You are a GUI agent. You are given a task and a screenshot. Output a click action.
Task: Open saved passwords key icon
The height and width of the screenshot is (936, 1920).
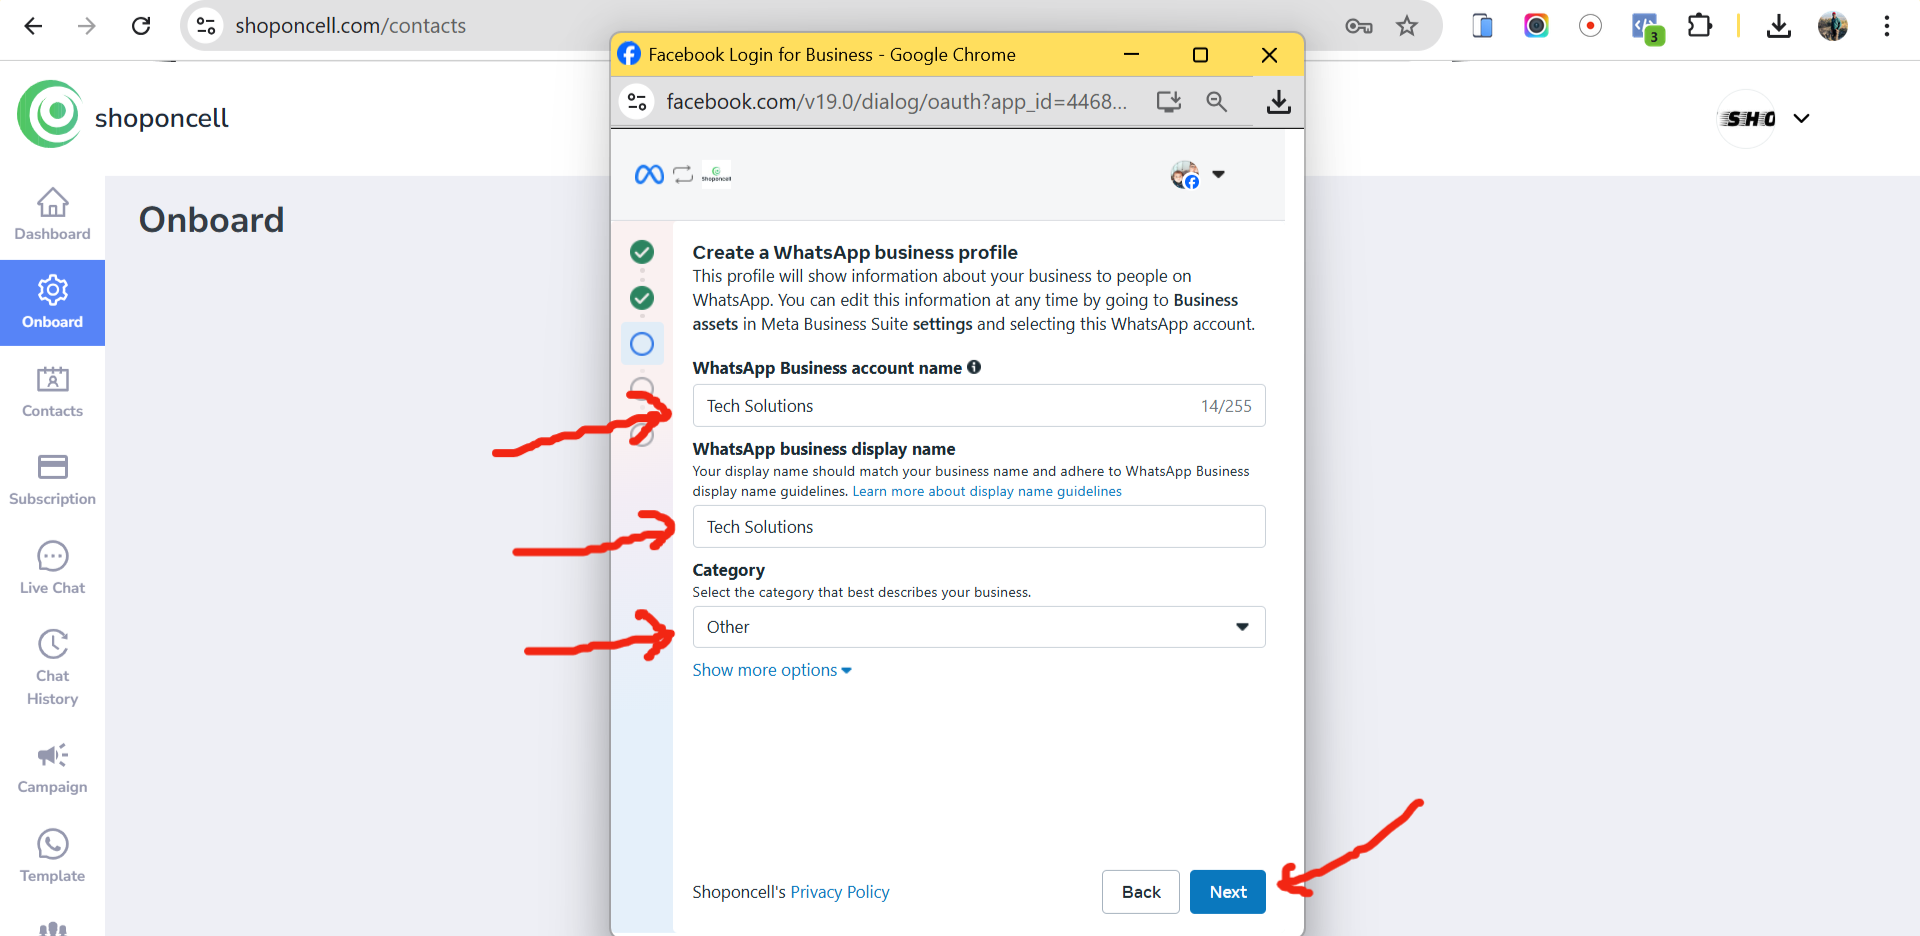[x=1358, y=26]
